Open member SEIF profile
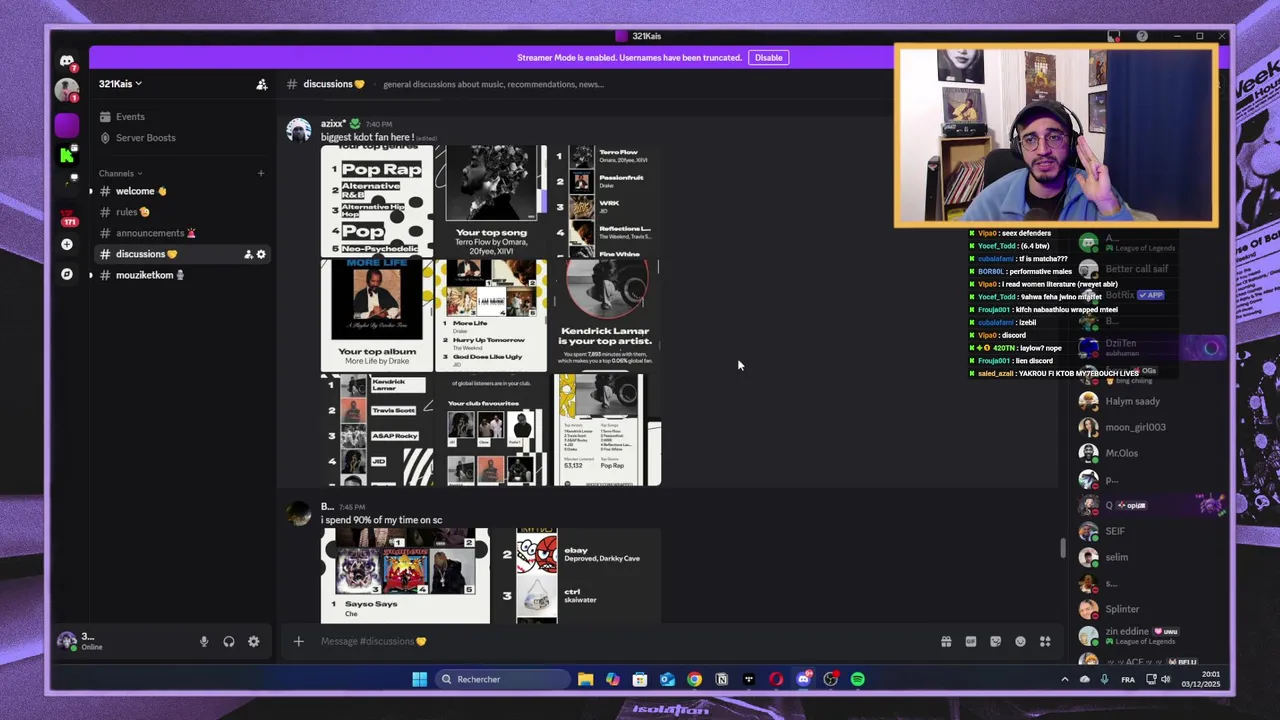The width and height of the screenshot is (1280, 720). [x=1114, y=531]
